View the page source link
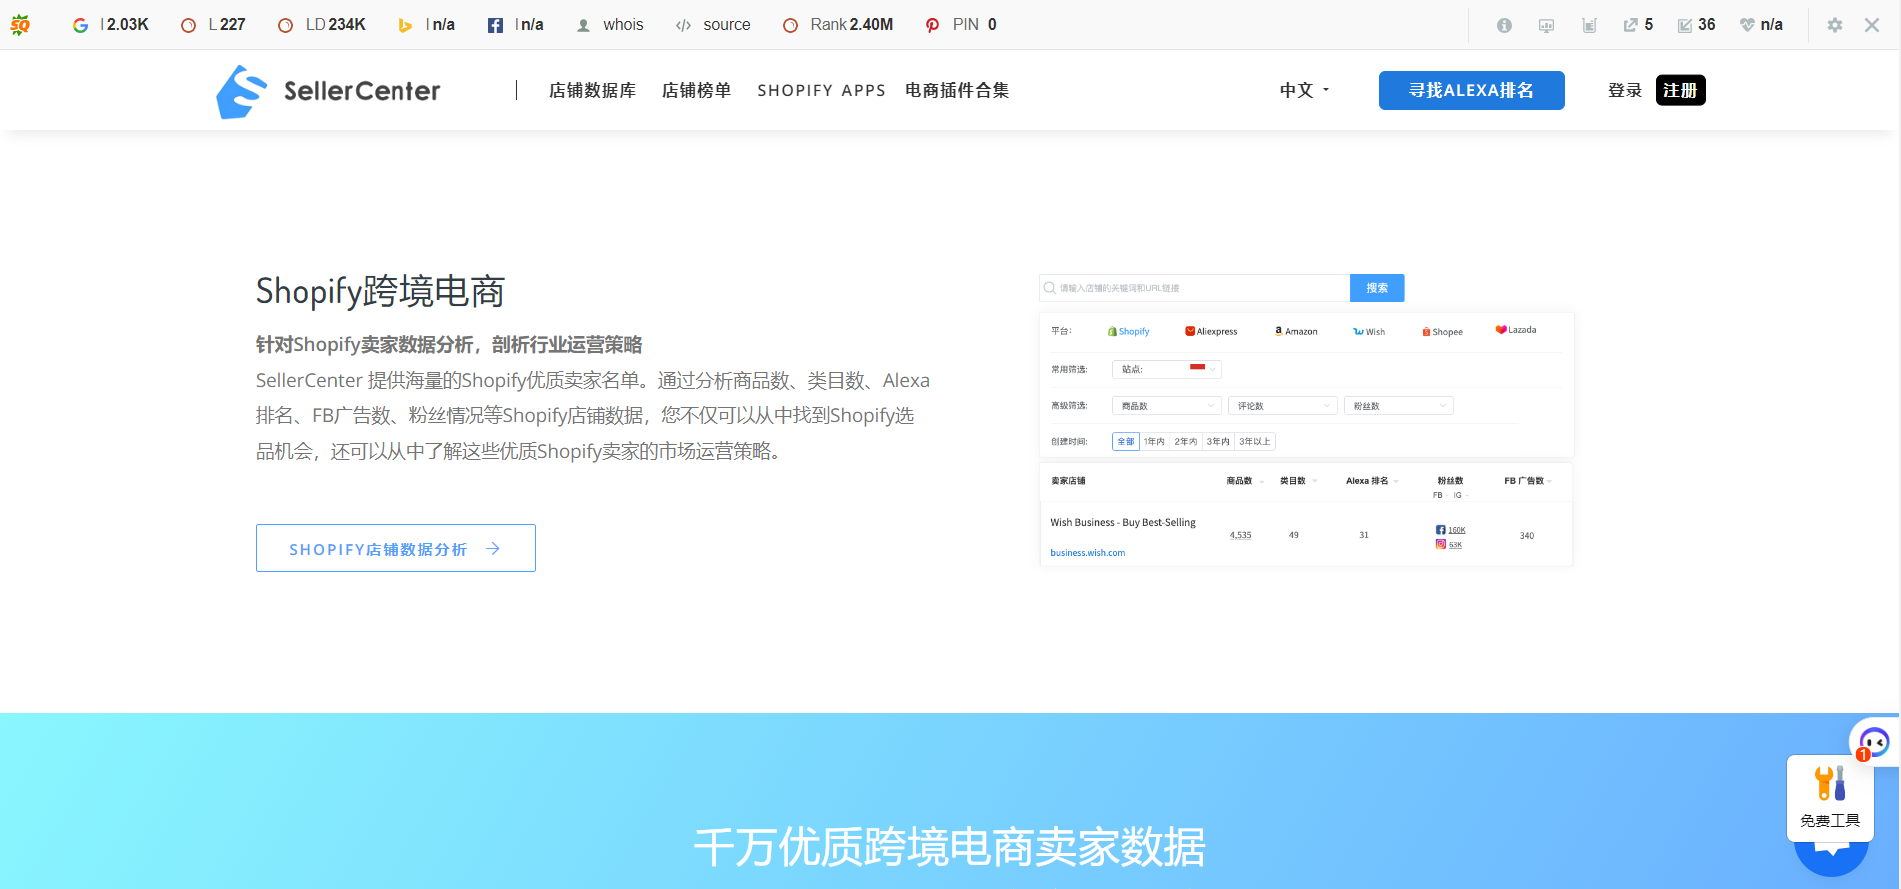Screen dimensions: 1901x889 [713, 25]
